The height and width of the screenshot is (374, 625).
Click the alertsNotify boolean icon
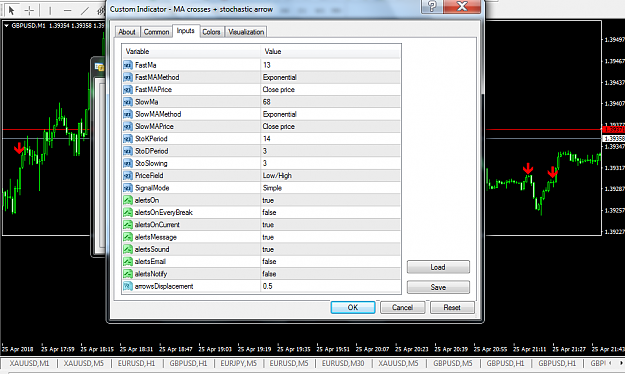128,274
